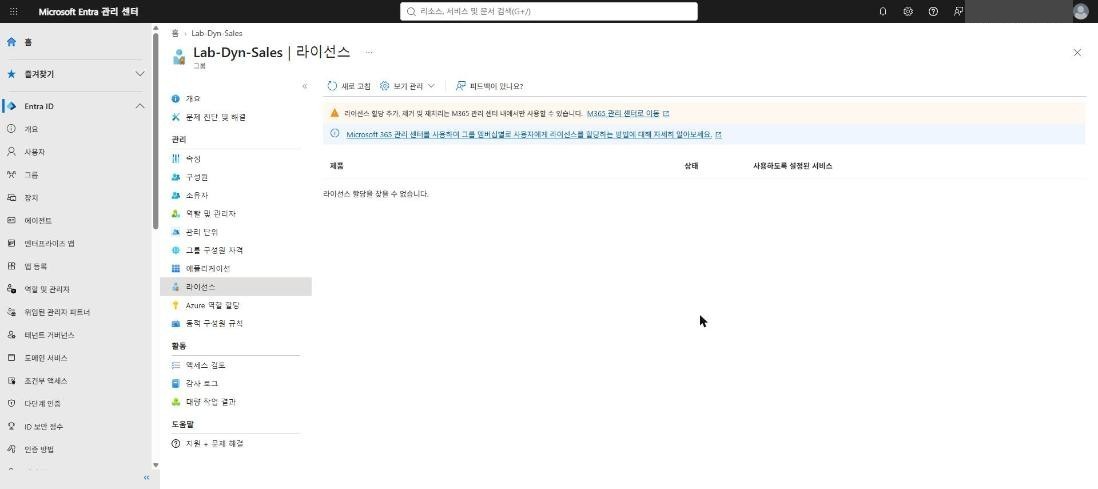
Task: Open the app launcher waffle icon
Action: point(13,12)
